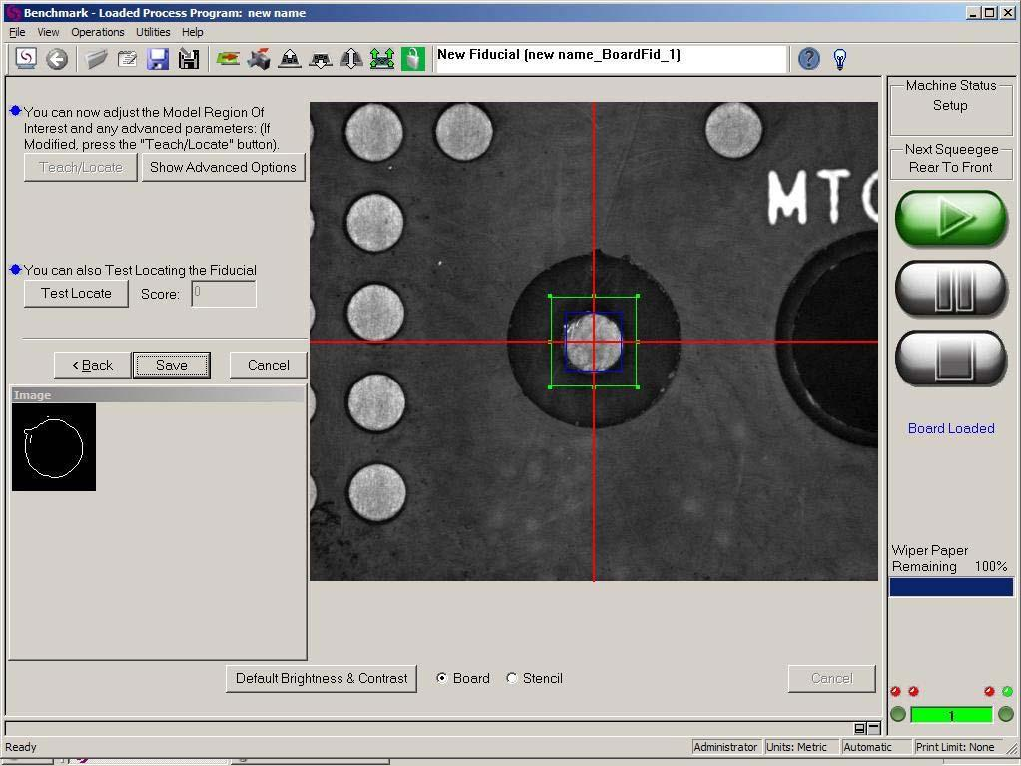Click the back arrow toolbar icon

tap(57, 59)
